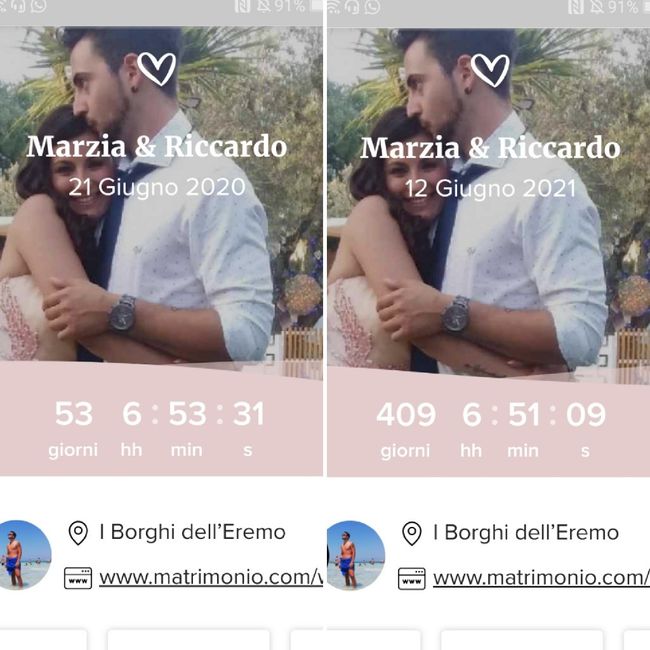Click the www browser icon on right panel

[x=412, y=578]
